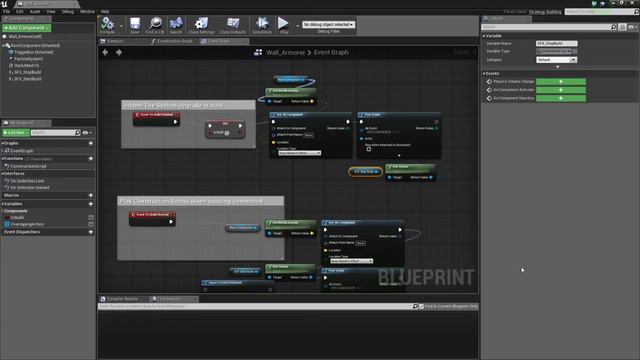This screenshot has width=640, height=360.
Task: Click the graduation cap tutorial icon
Action: [x=603, y=3]
